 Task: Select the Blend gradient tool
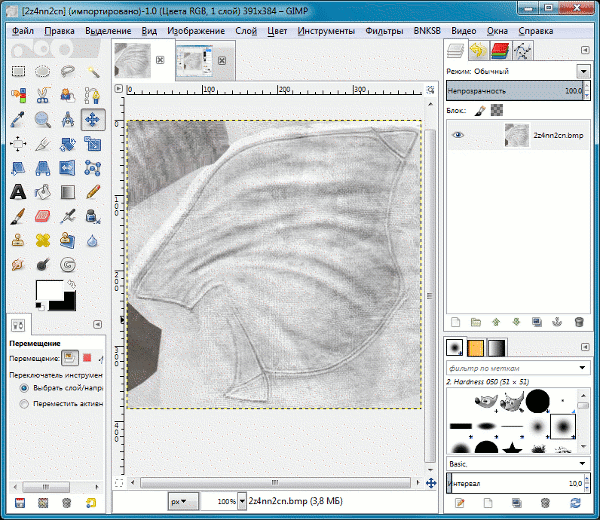pyautogui.click(x=68, y=192)
